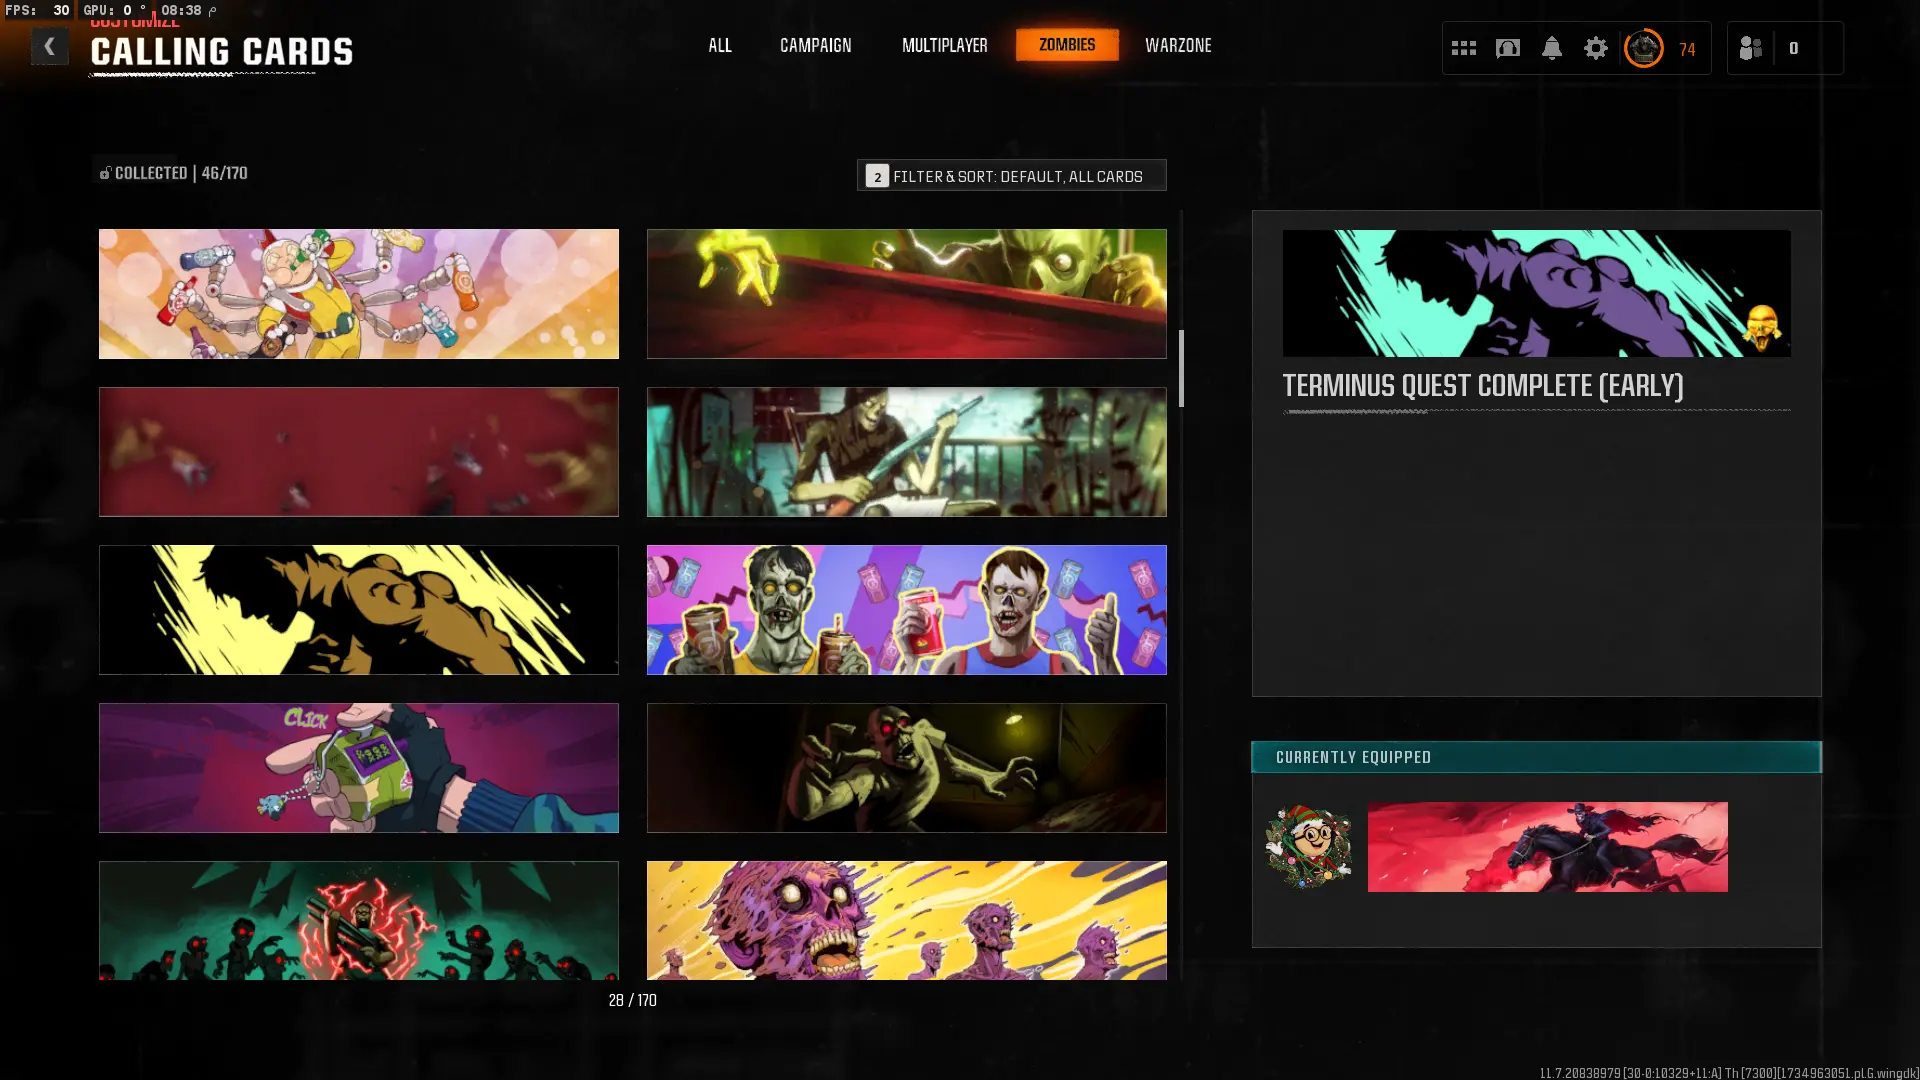Click the back arrow button
The height and width of the screenshot is (1080, 1920).
49,47
